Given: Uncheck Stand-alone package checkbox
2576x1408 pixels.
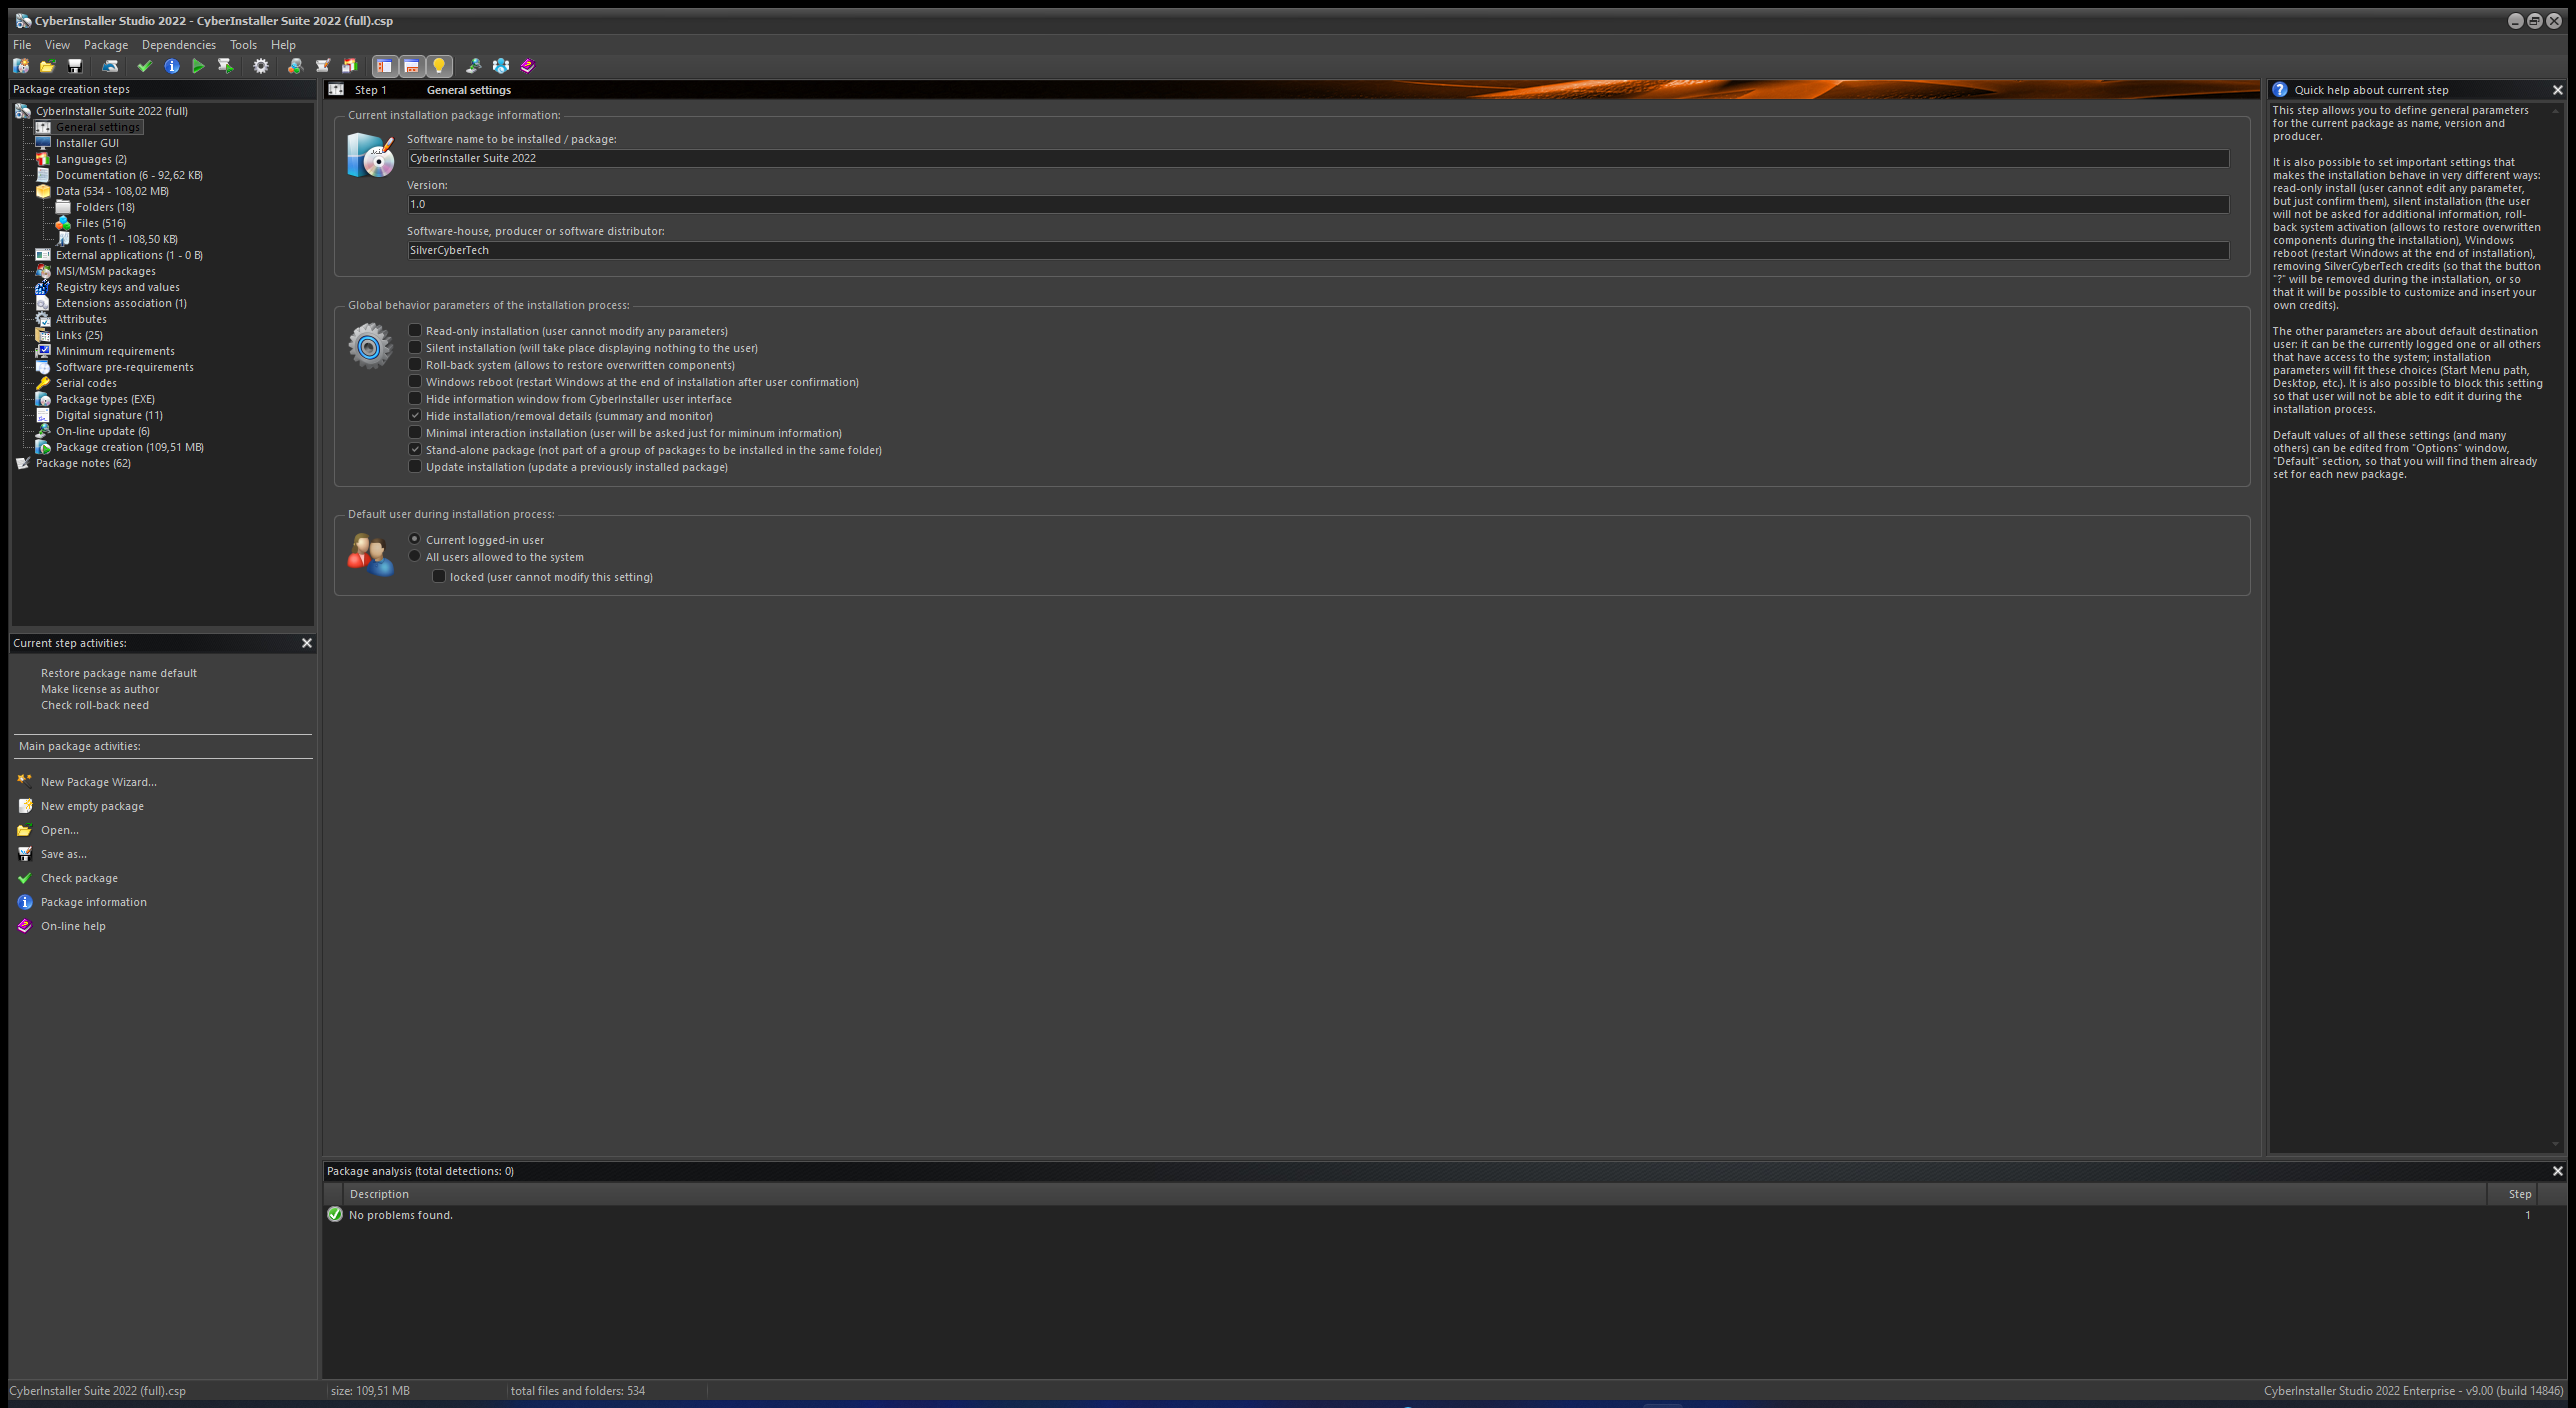Looking at the screenshot, I should (415, 449).
